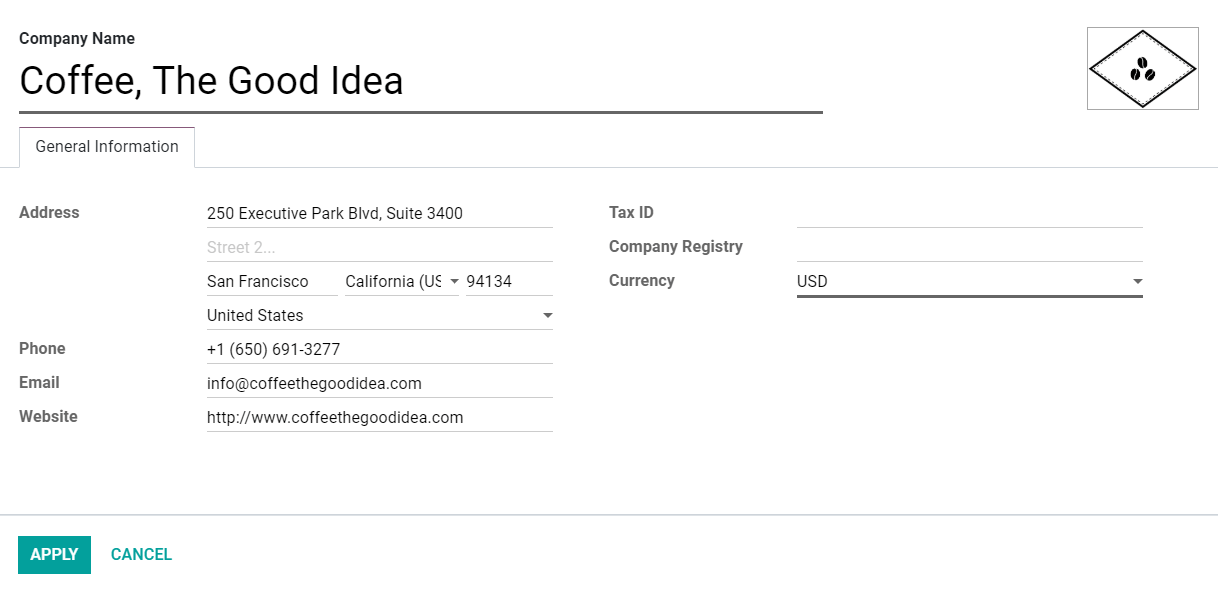Click the Address field label
Viewport: 1218px width, 594px height.
point(48,212)
